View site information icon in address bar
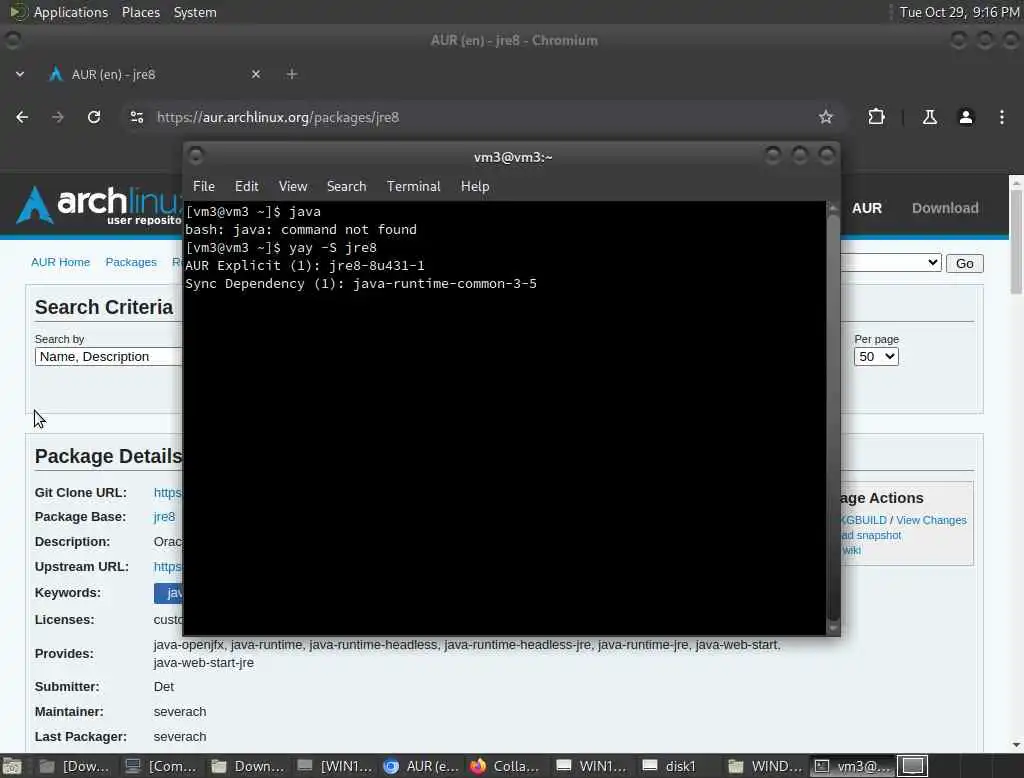1024x778 pixels. tap(136, 117)
